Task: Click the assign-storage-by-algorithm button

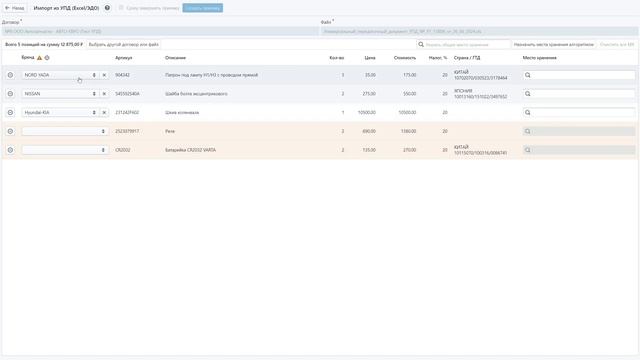Action: pos(554,44)
